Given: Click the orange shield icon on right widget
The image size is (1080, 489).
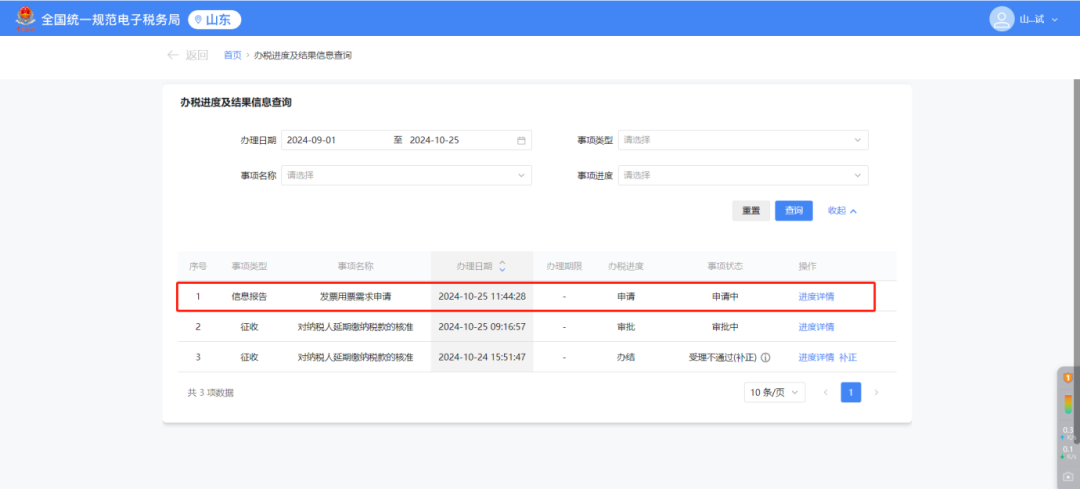Looking at the screenshot, I should point(1068,377).
